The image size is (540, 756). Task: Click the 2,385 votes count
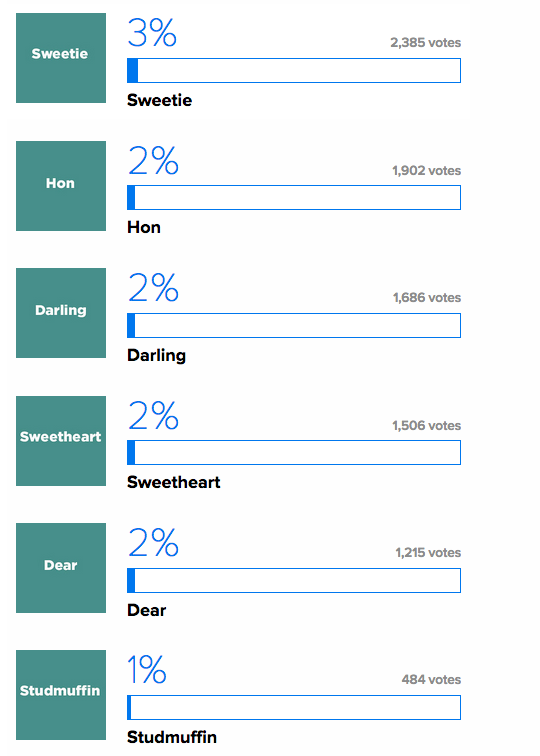426,43
